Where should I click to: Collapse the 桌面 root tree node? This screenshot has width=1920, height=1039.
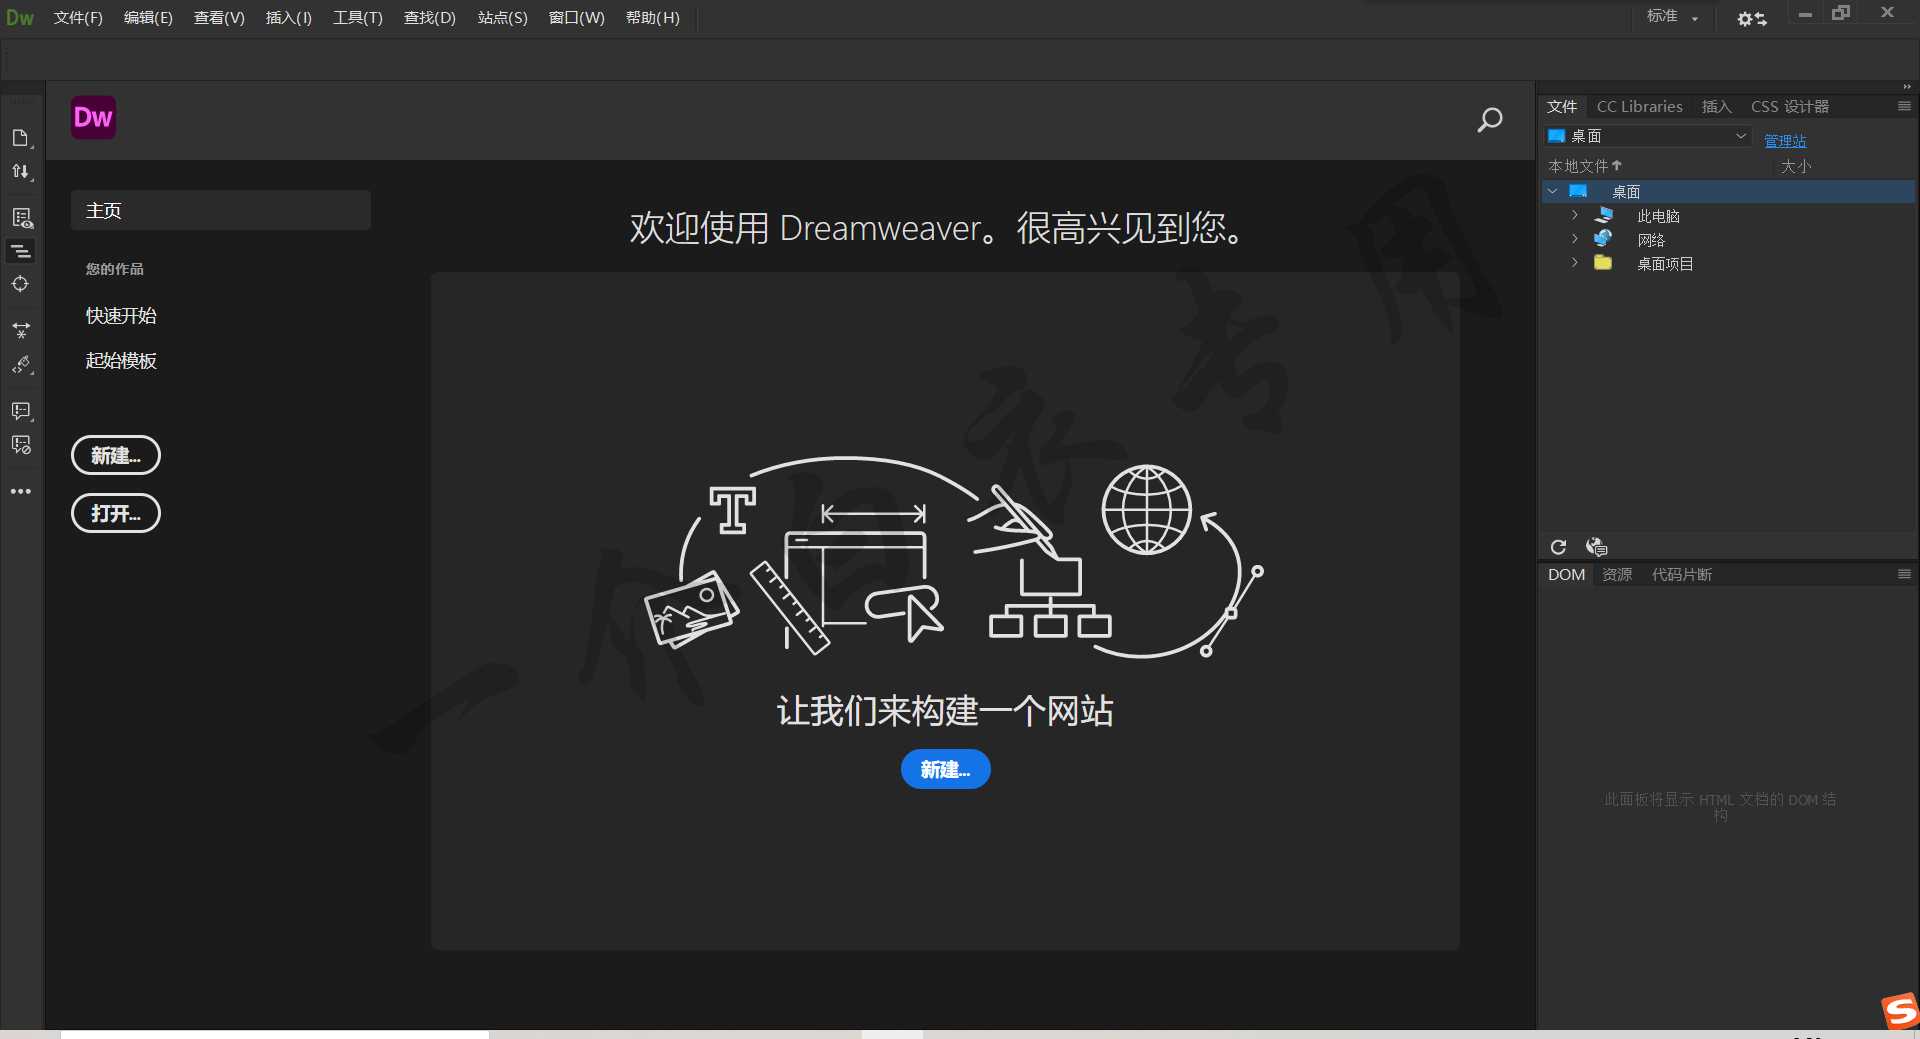[x=1553, y=191]
